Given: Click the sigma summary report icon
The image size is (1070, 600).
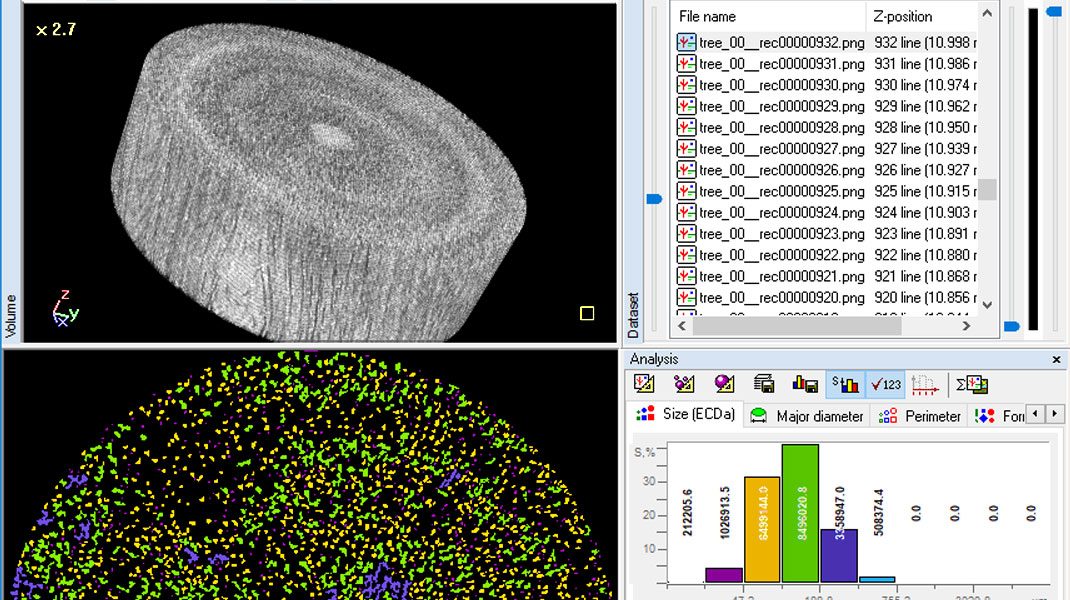Looking at the screenshot, I should (971, 384).
